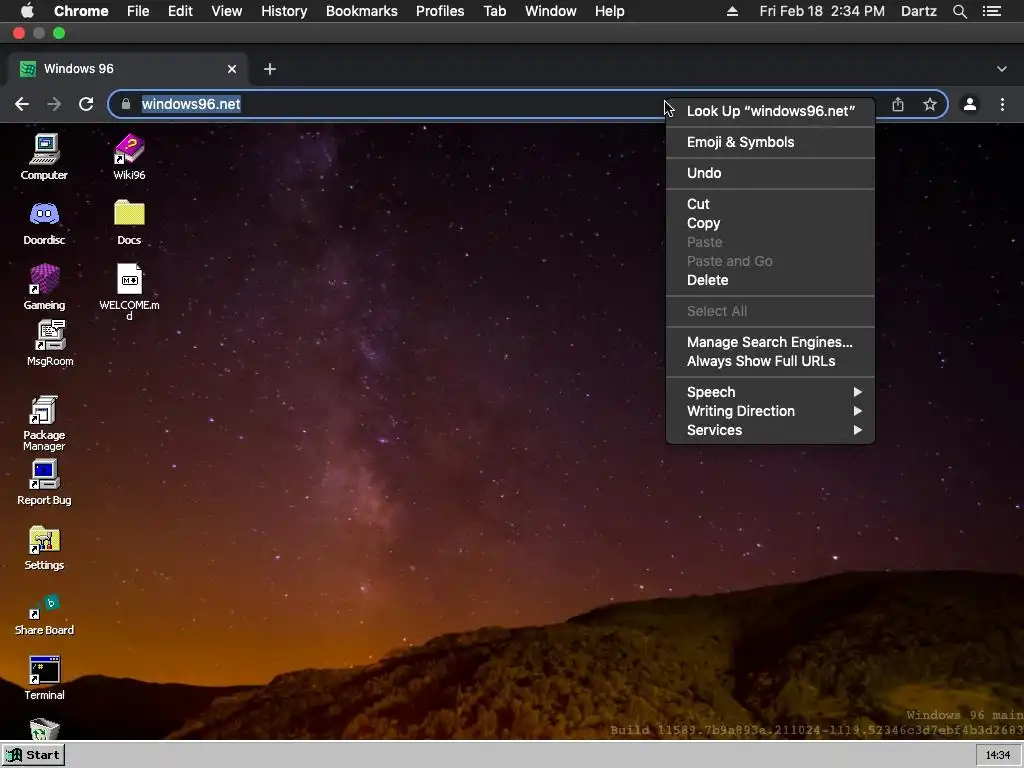
Task: Choose Copy from context menu
Action: tap(771, 223)
